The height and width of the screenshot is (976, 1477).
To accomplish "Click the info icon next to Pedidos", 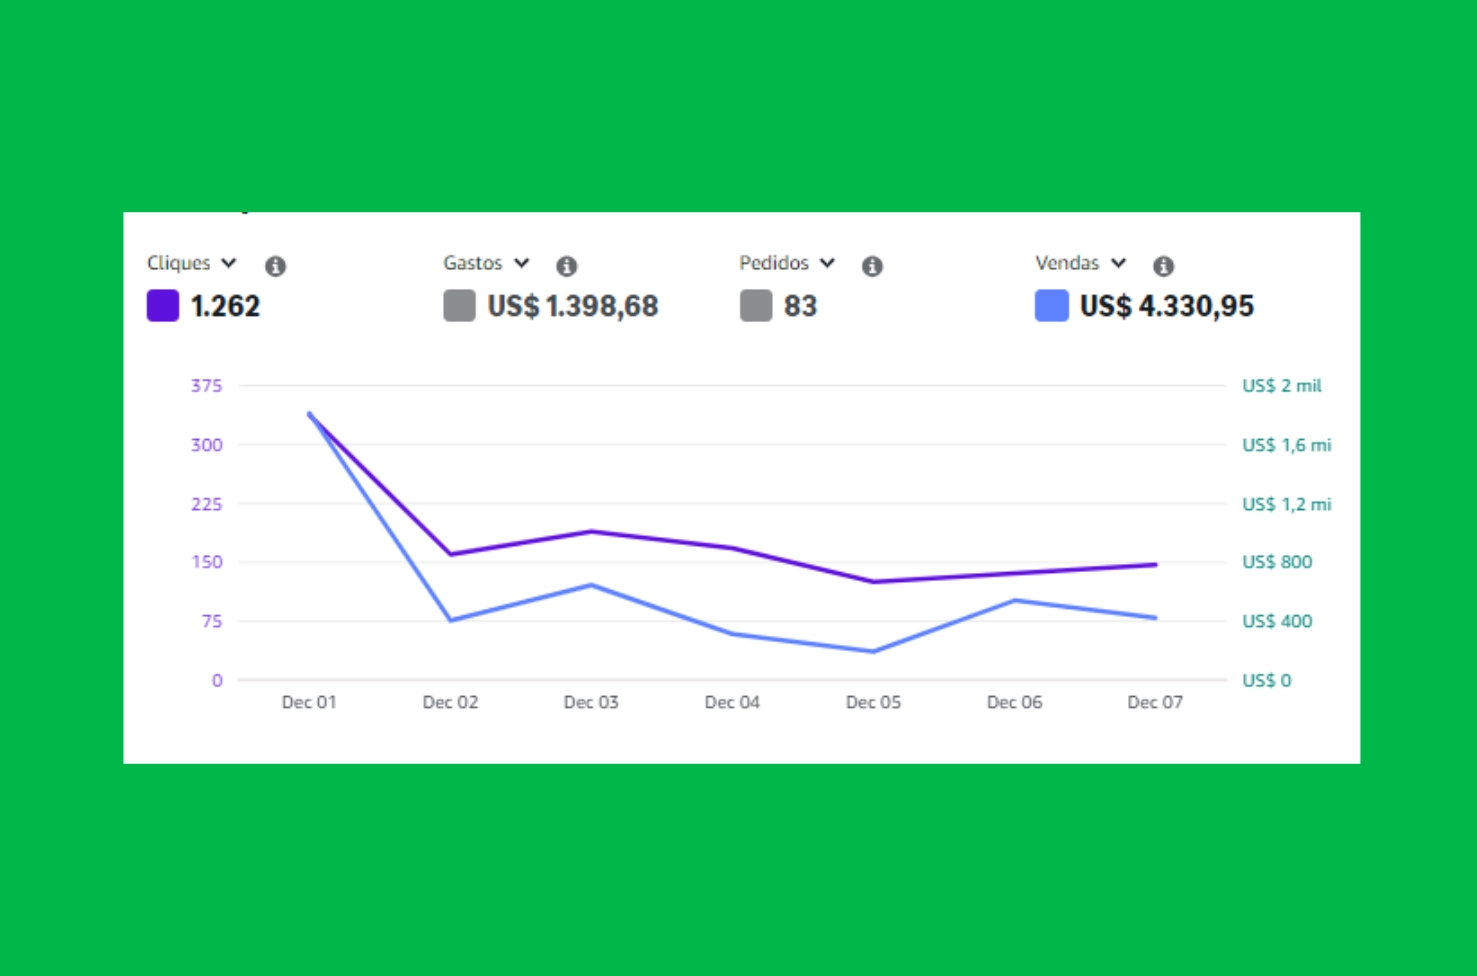I will [872, 266].
